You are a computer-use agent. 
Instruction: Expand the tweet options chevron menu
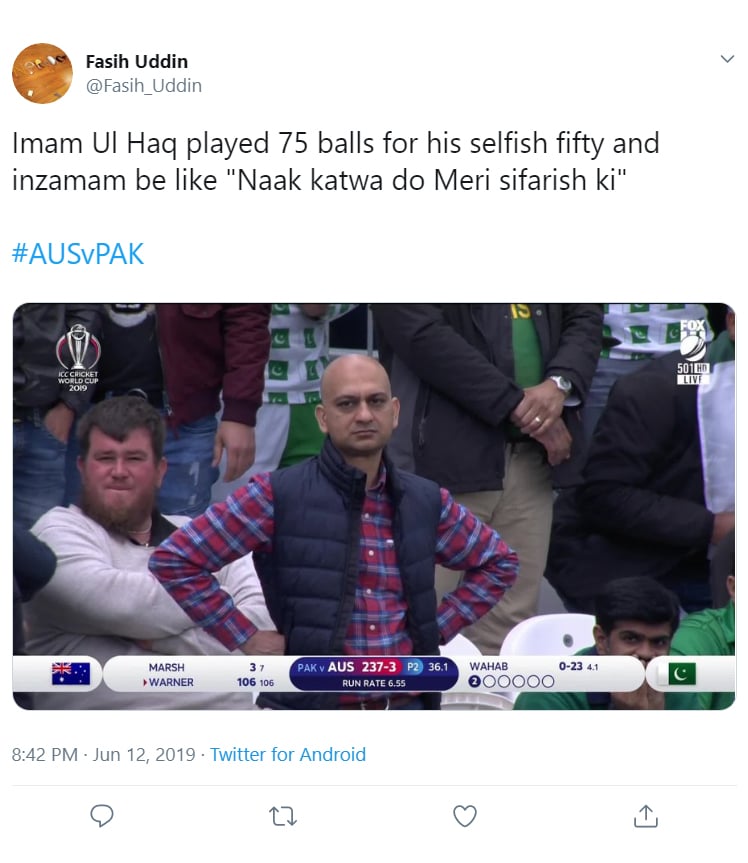coord(727,60)
